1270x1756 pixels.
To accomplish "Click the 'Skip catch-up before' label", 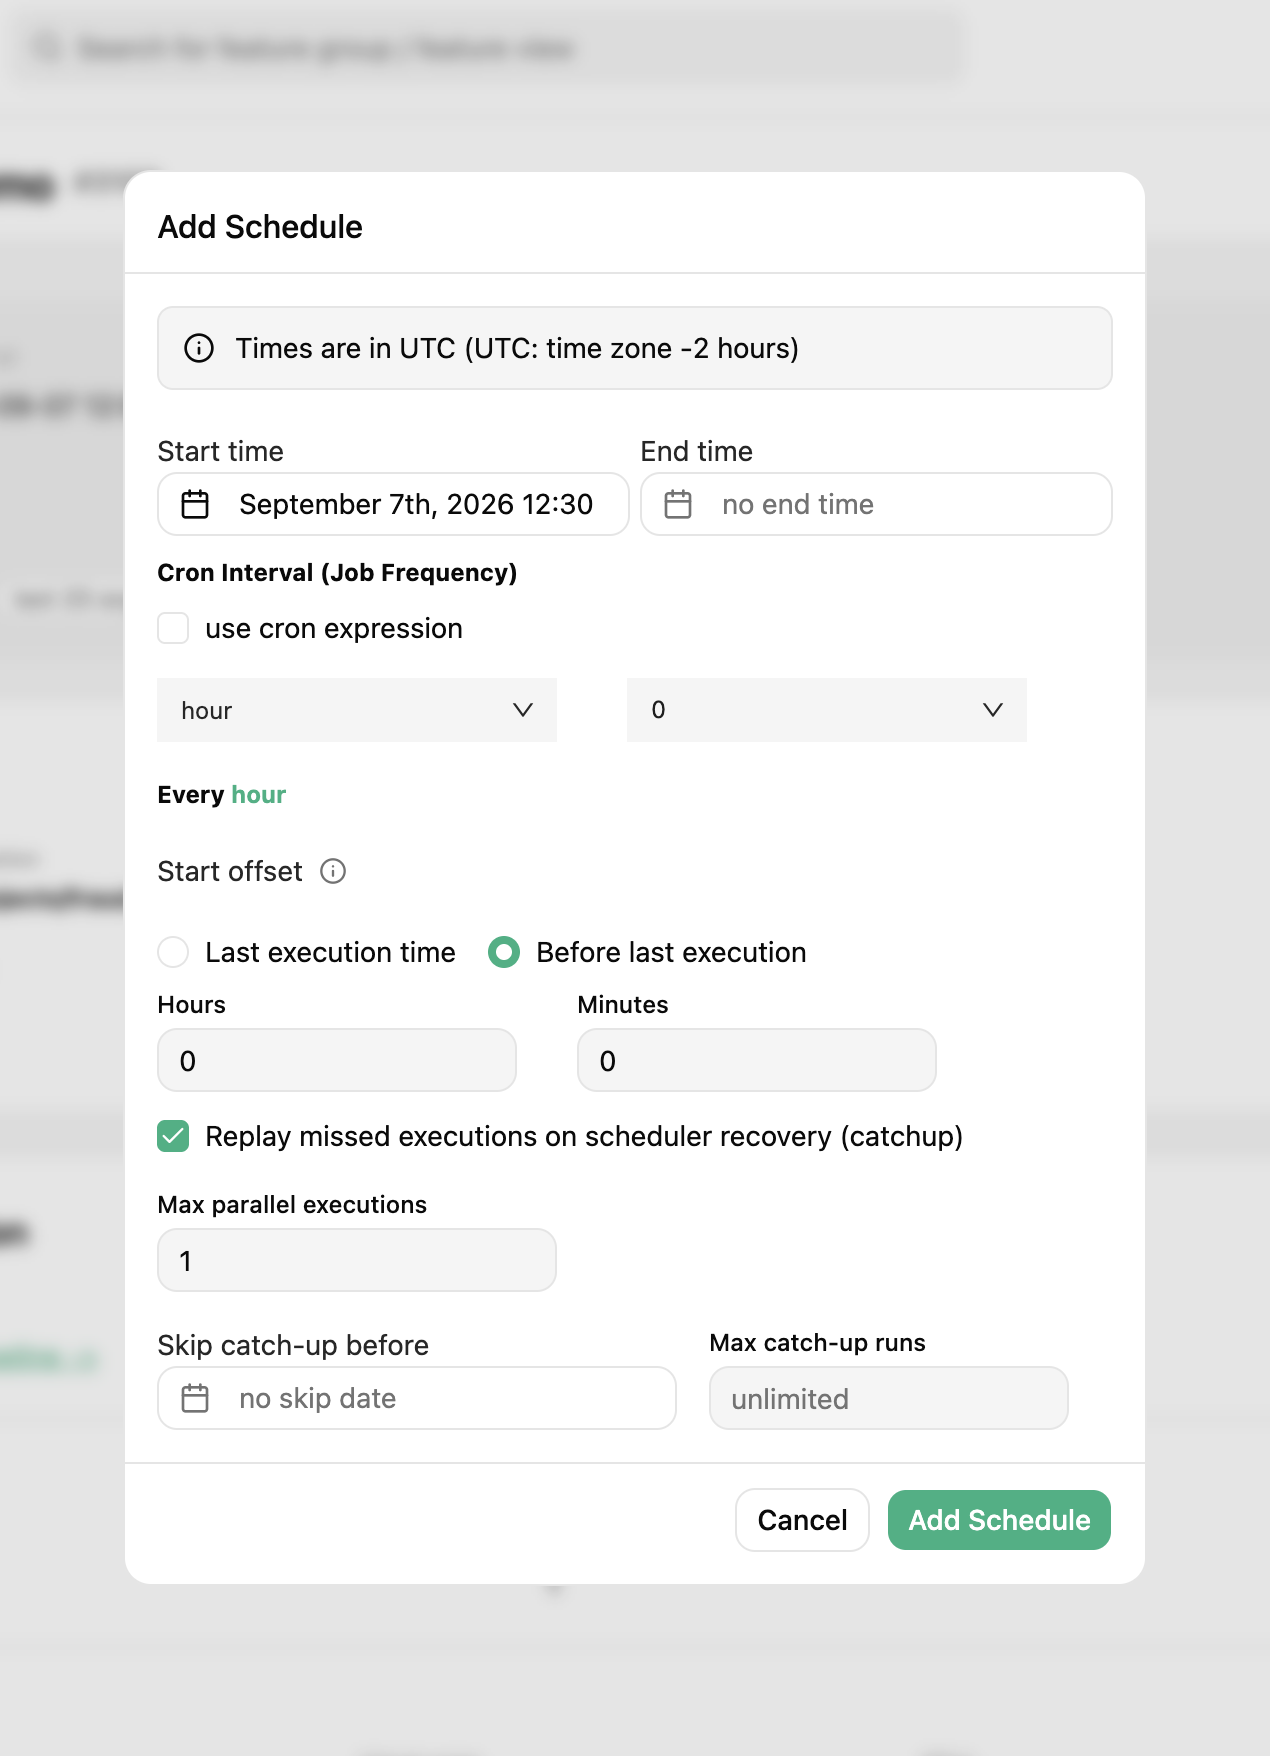I will point(293,1345).
